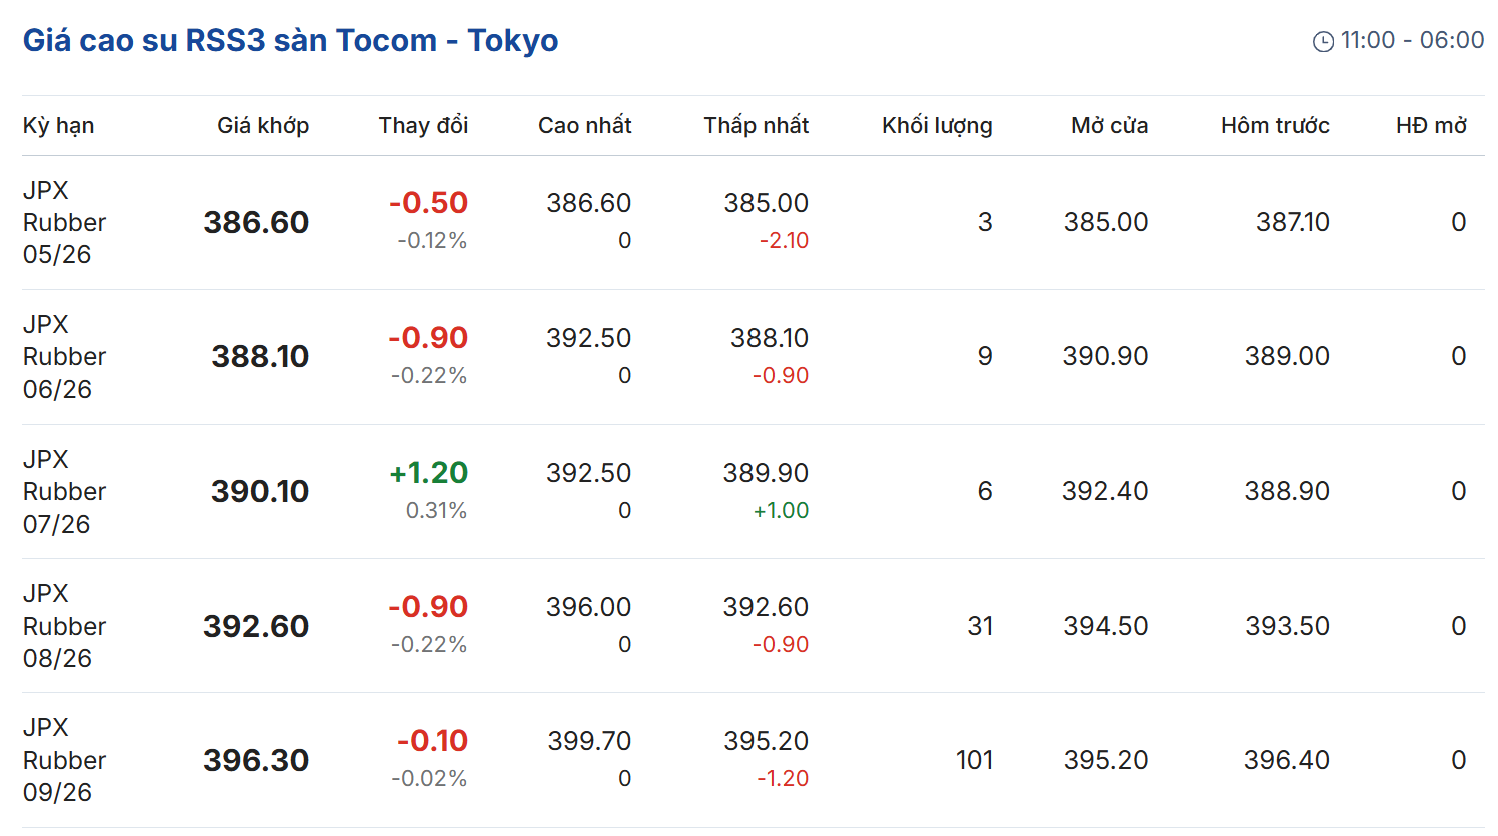Viewport: 1498px width, 836px height.
Task: Select the JPX Rubber 07/26 contract
Action: pos(64,491)
